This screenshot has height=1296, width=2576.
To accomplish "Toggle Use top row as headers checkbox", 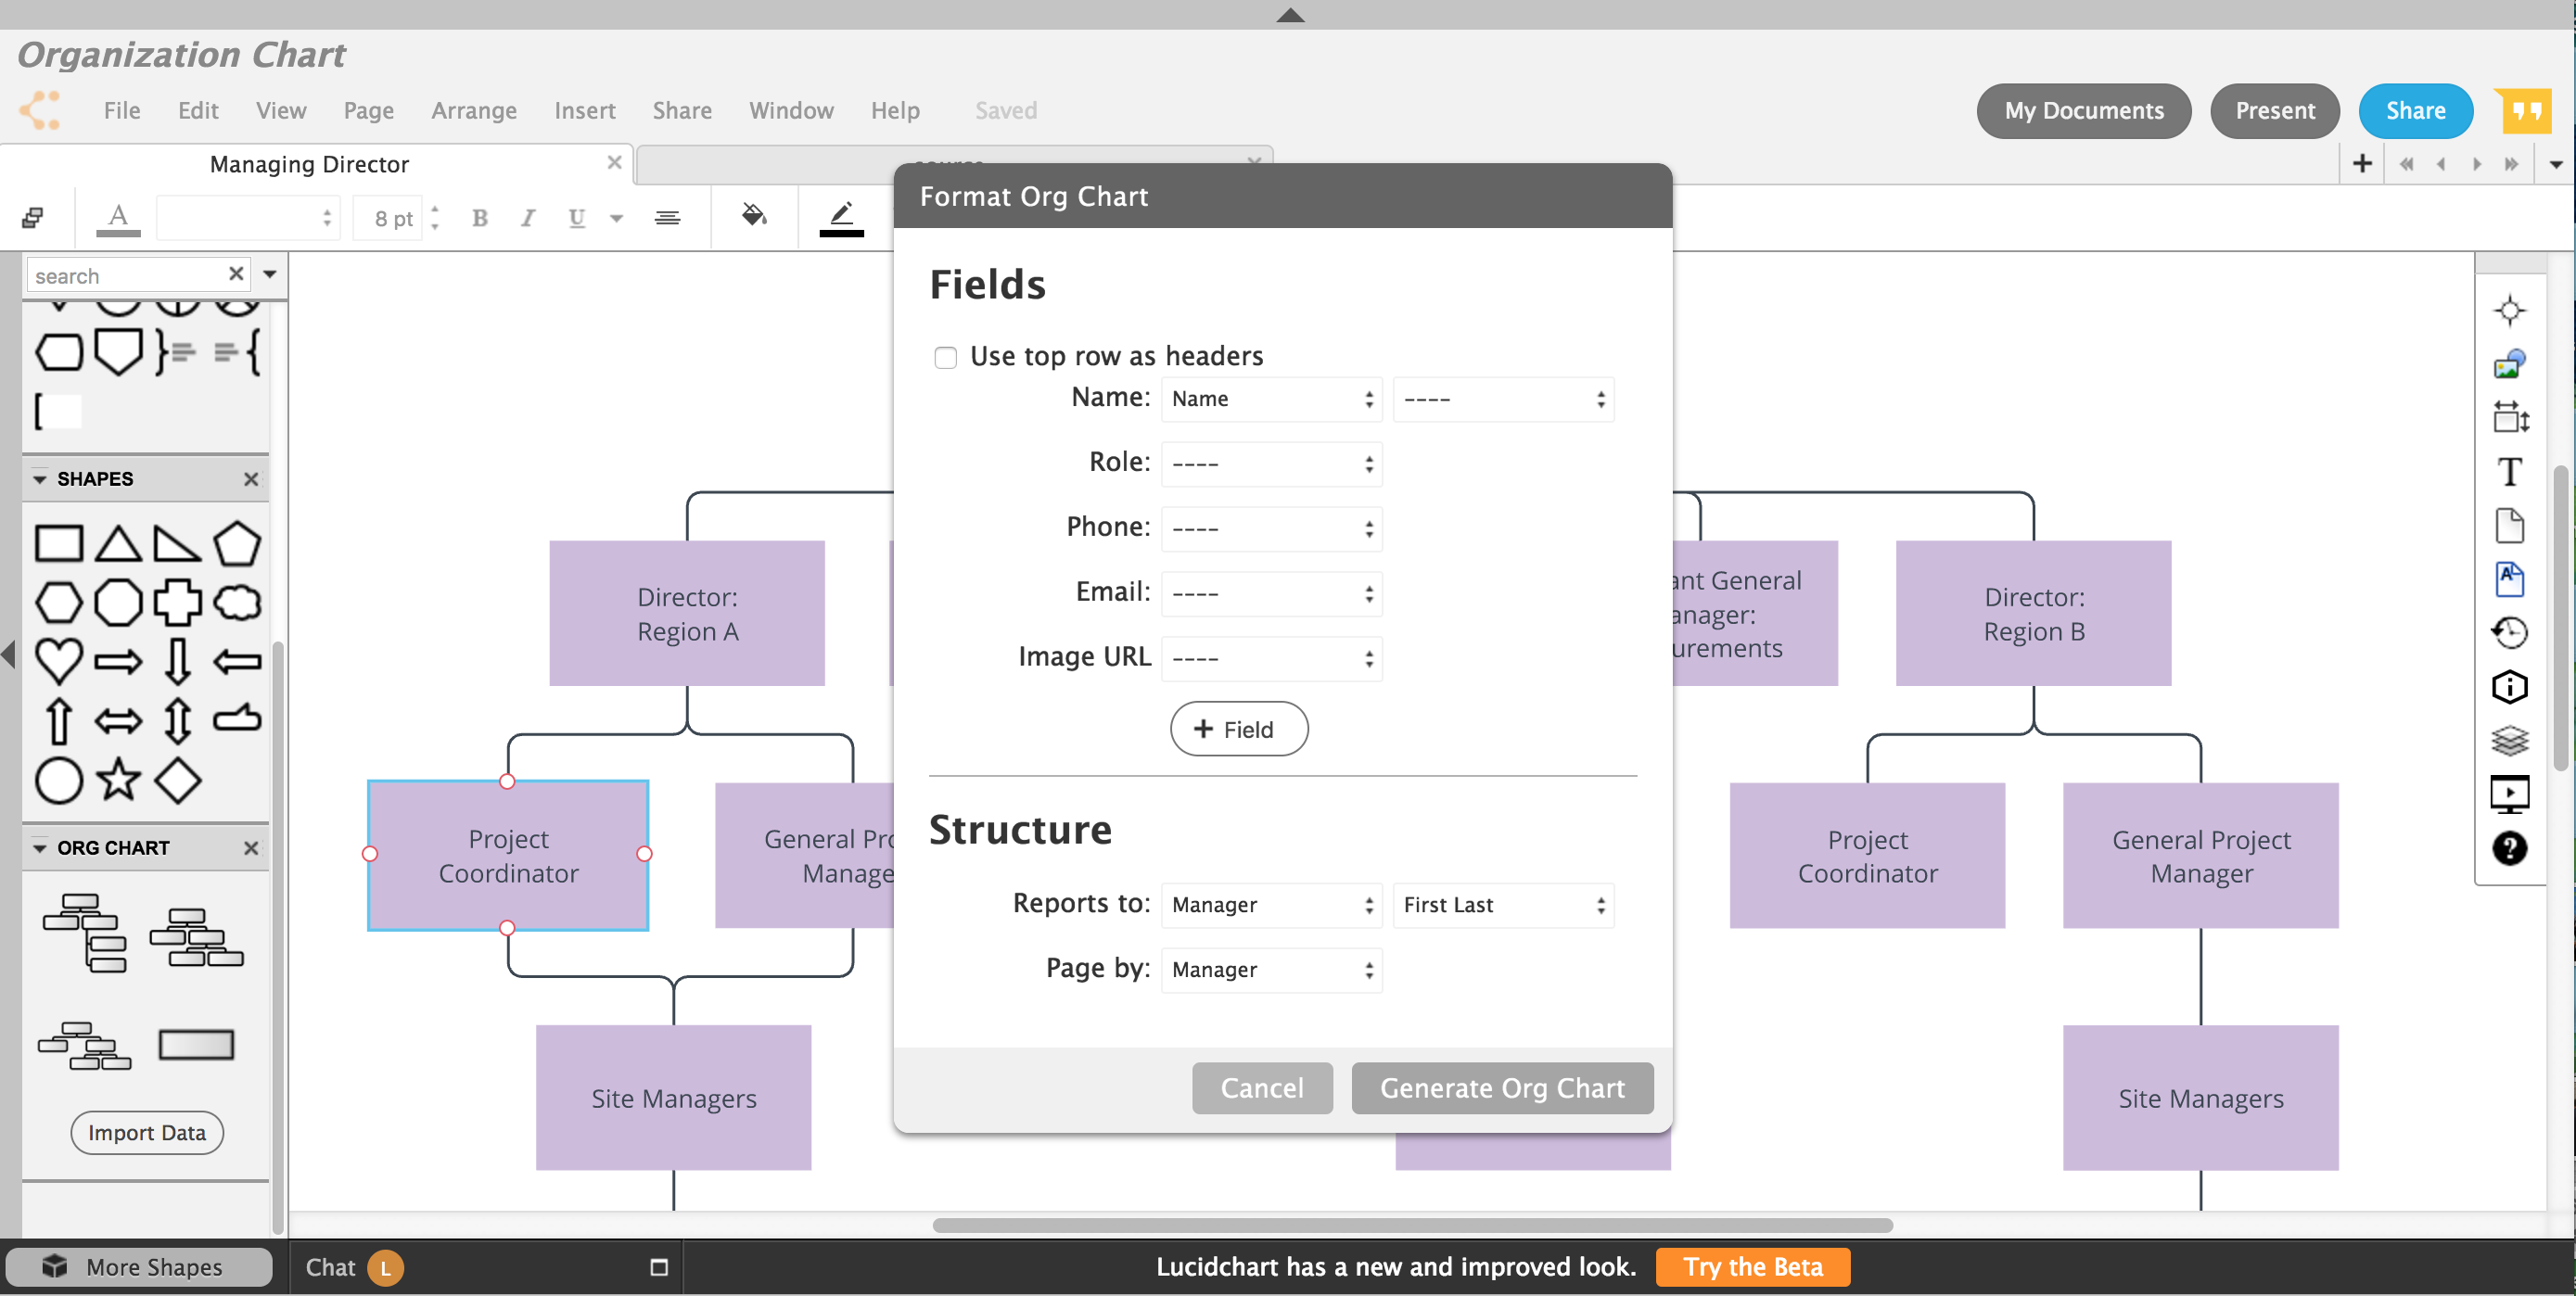I will pos(944,354).
